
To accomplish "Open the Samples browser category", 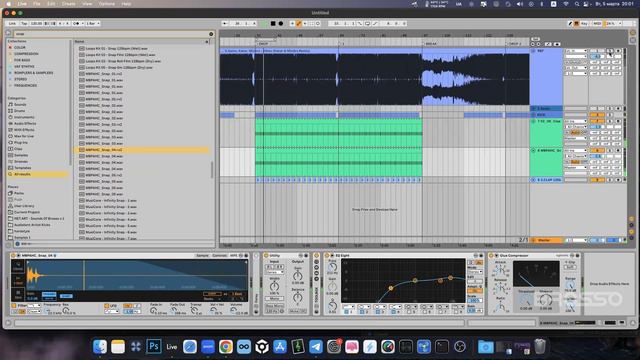I will click(21, 155).
